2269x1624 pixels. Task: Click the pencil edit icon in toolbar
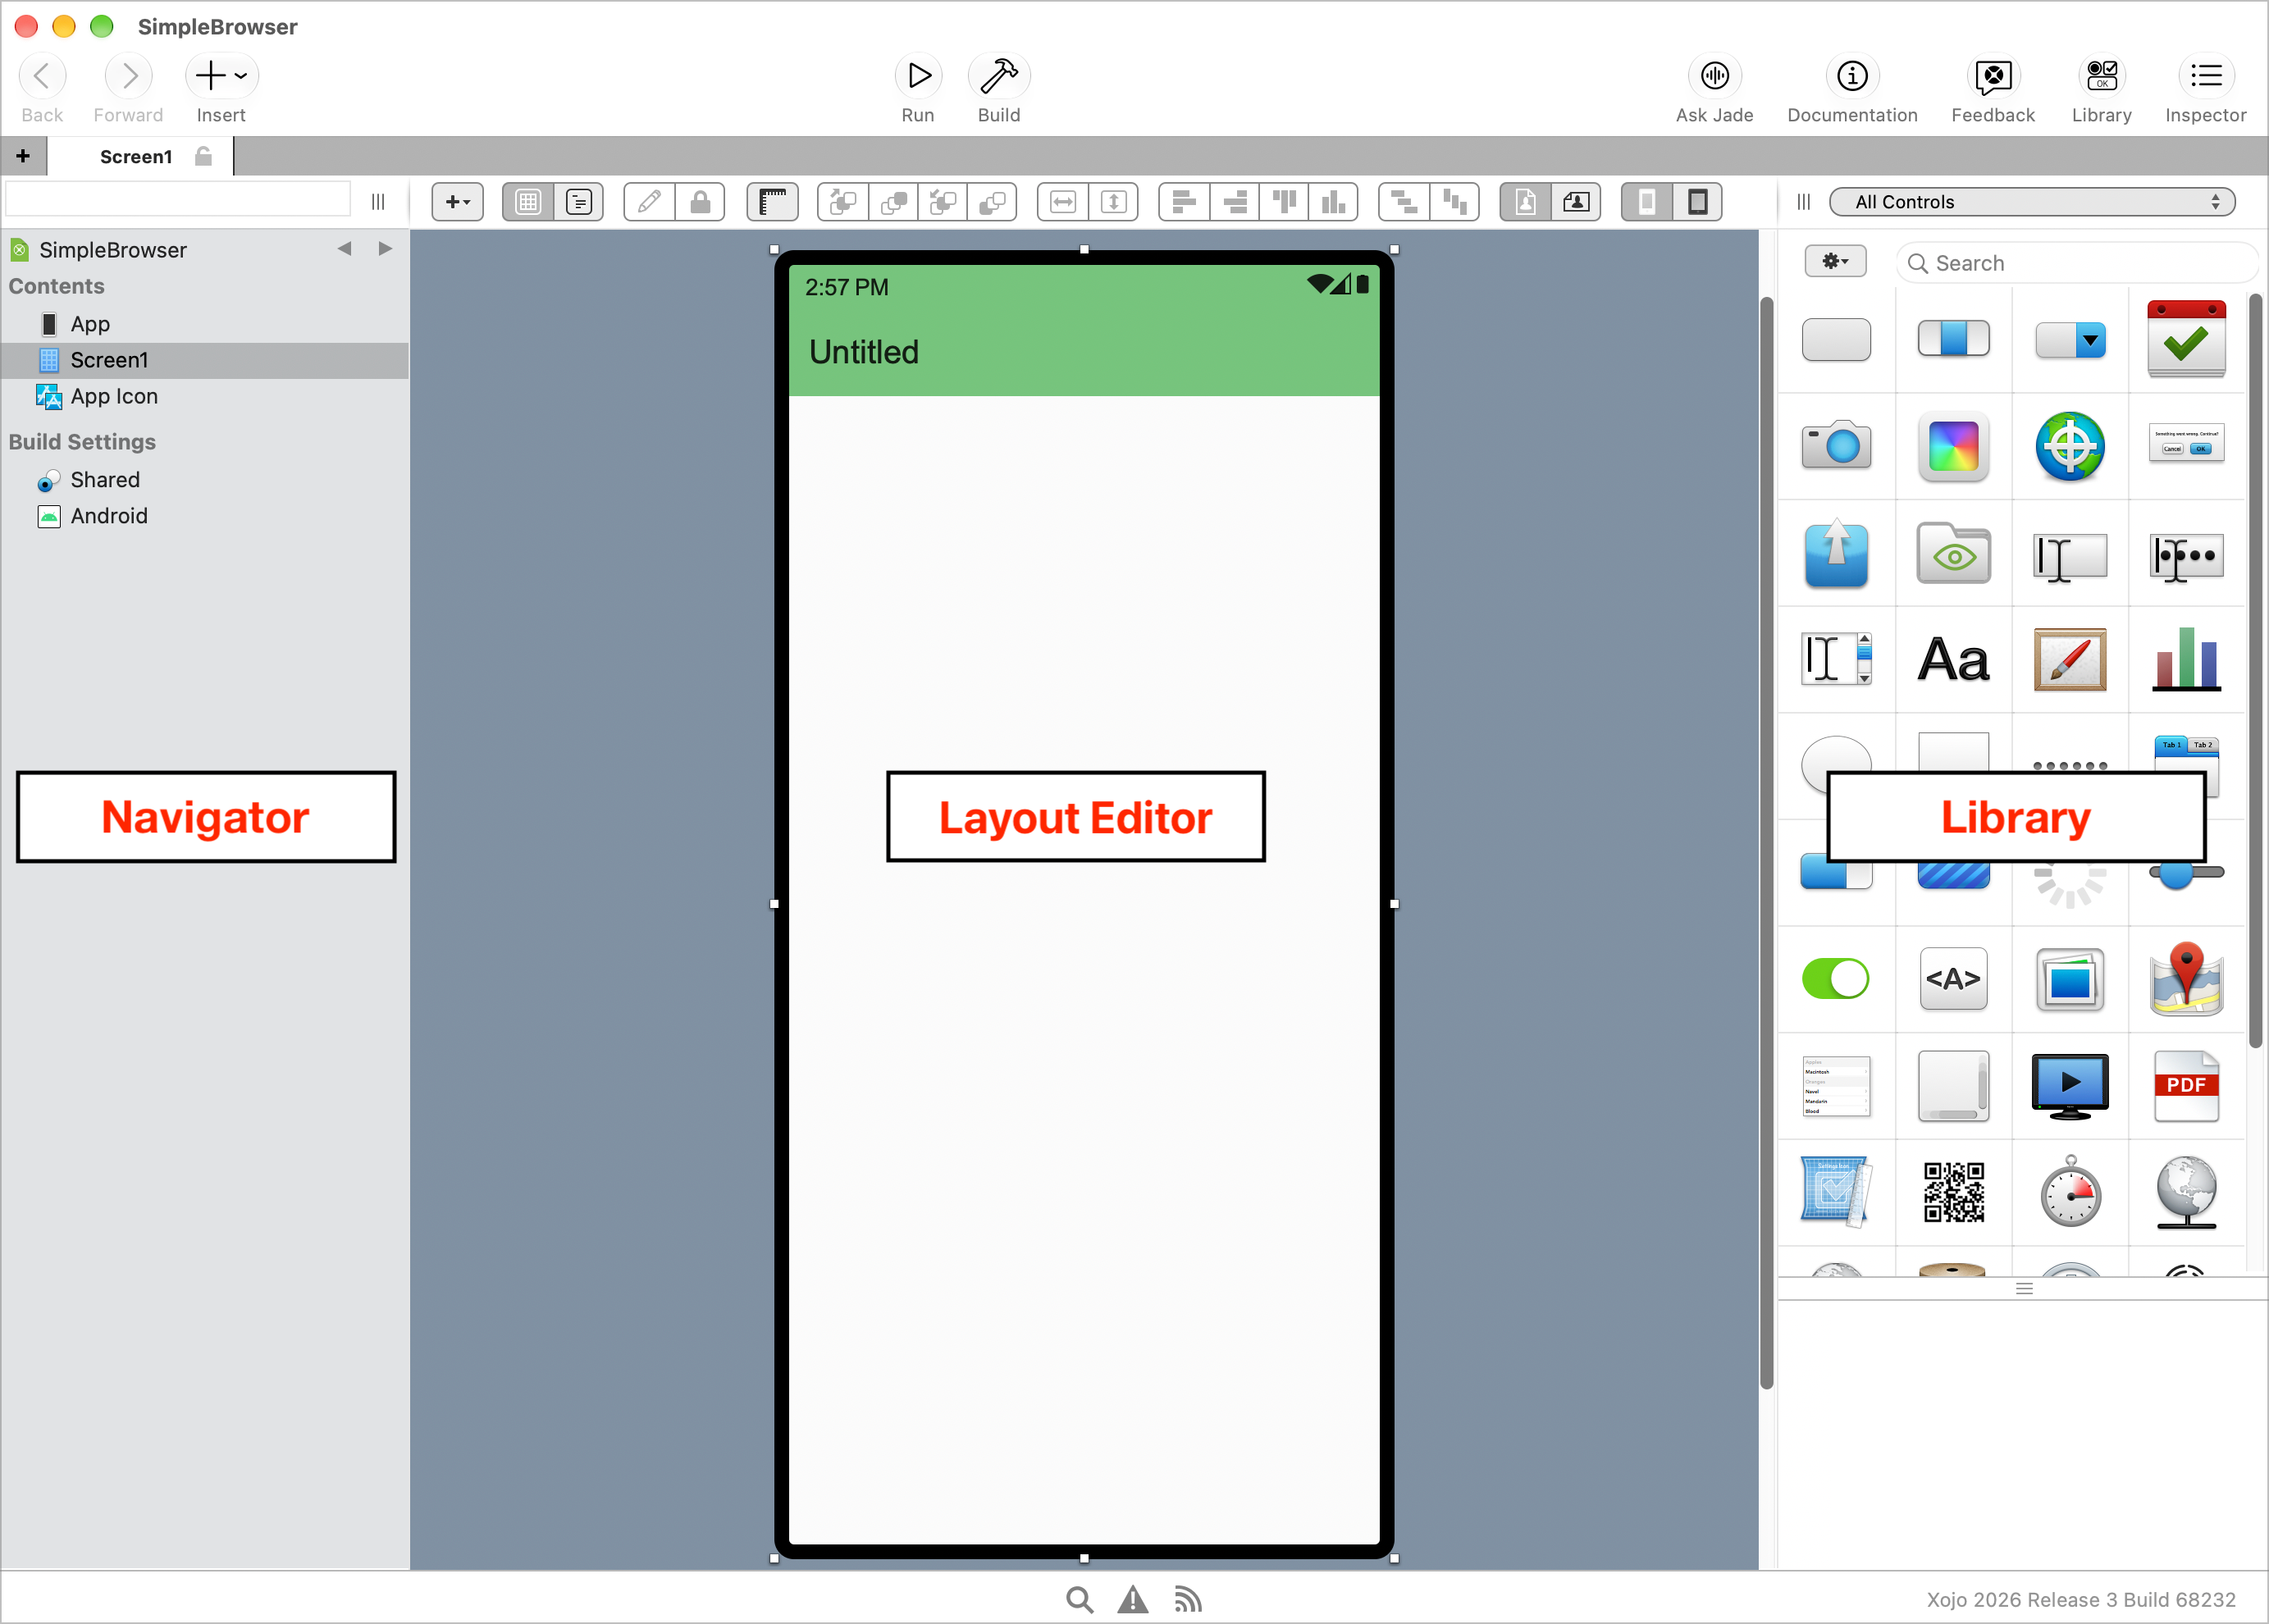[649, 202]
